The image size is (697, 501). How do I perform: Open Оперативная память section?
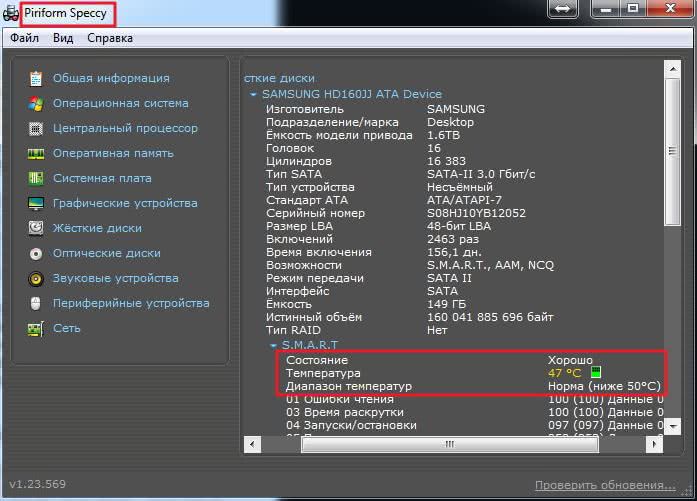pos(113,153)
